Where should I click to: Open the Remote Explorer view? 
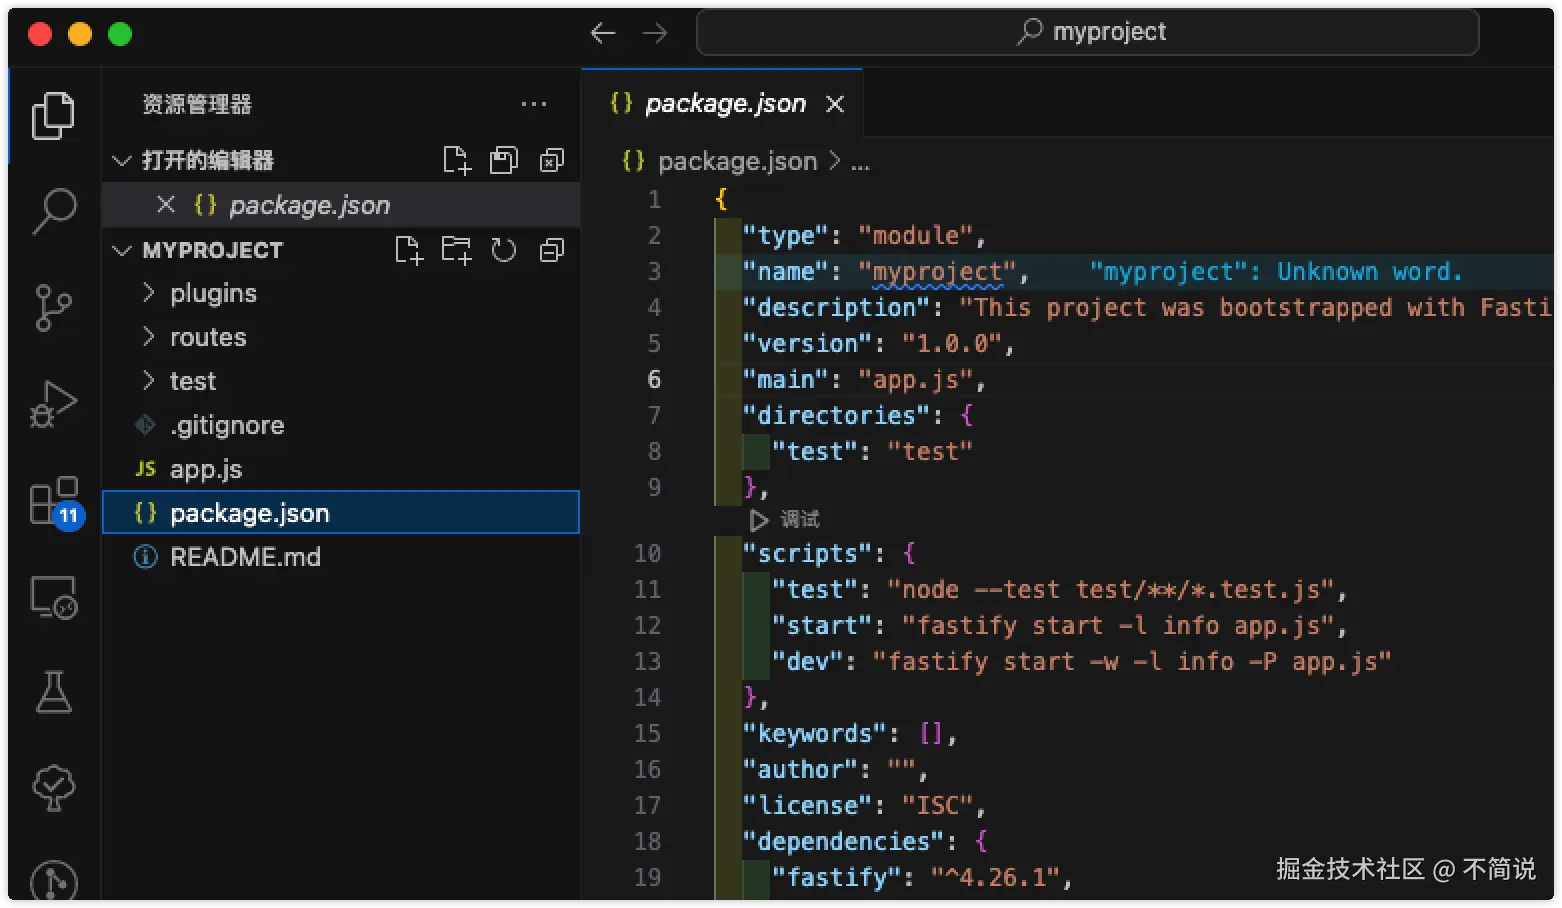click(x=54, y=597)
